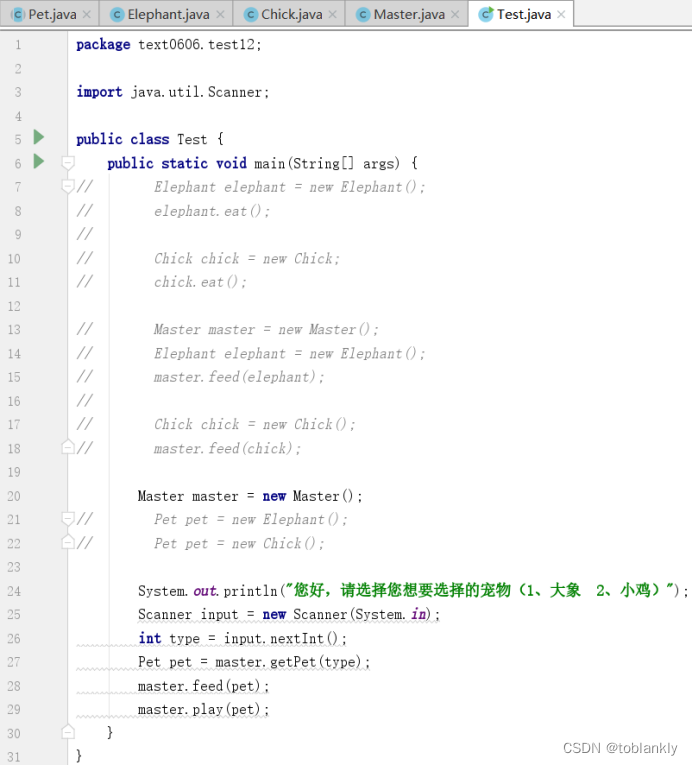This screenshot has height=765, width=693.
Task: Click the run arrow beside main method
Action: point(39,161)
